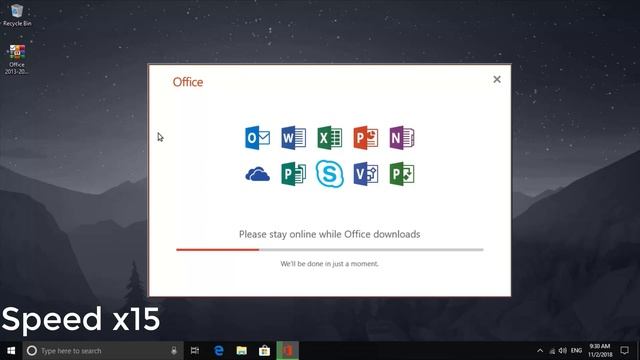Click the Publisher icon in Office installer
Image resolution: width=640 pixels, height=360 pixels.
pos(293,174)
